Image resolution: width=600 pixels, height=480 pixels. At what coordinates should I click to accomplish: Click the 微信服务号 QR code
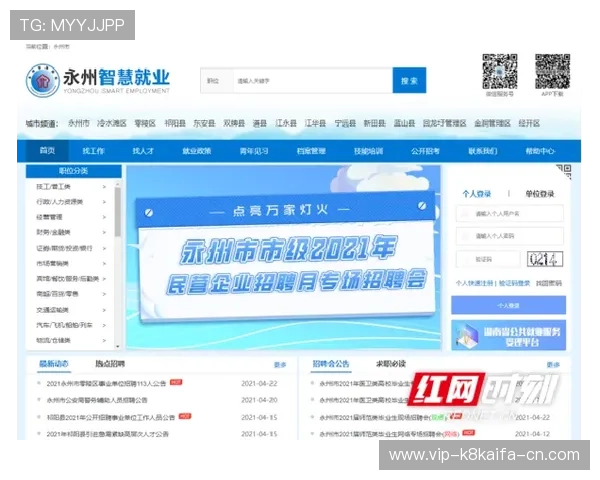499,71
